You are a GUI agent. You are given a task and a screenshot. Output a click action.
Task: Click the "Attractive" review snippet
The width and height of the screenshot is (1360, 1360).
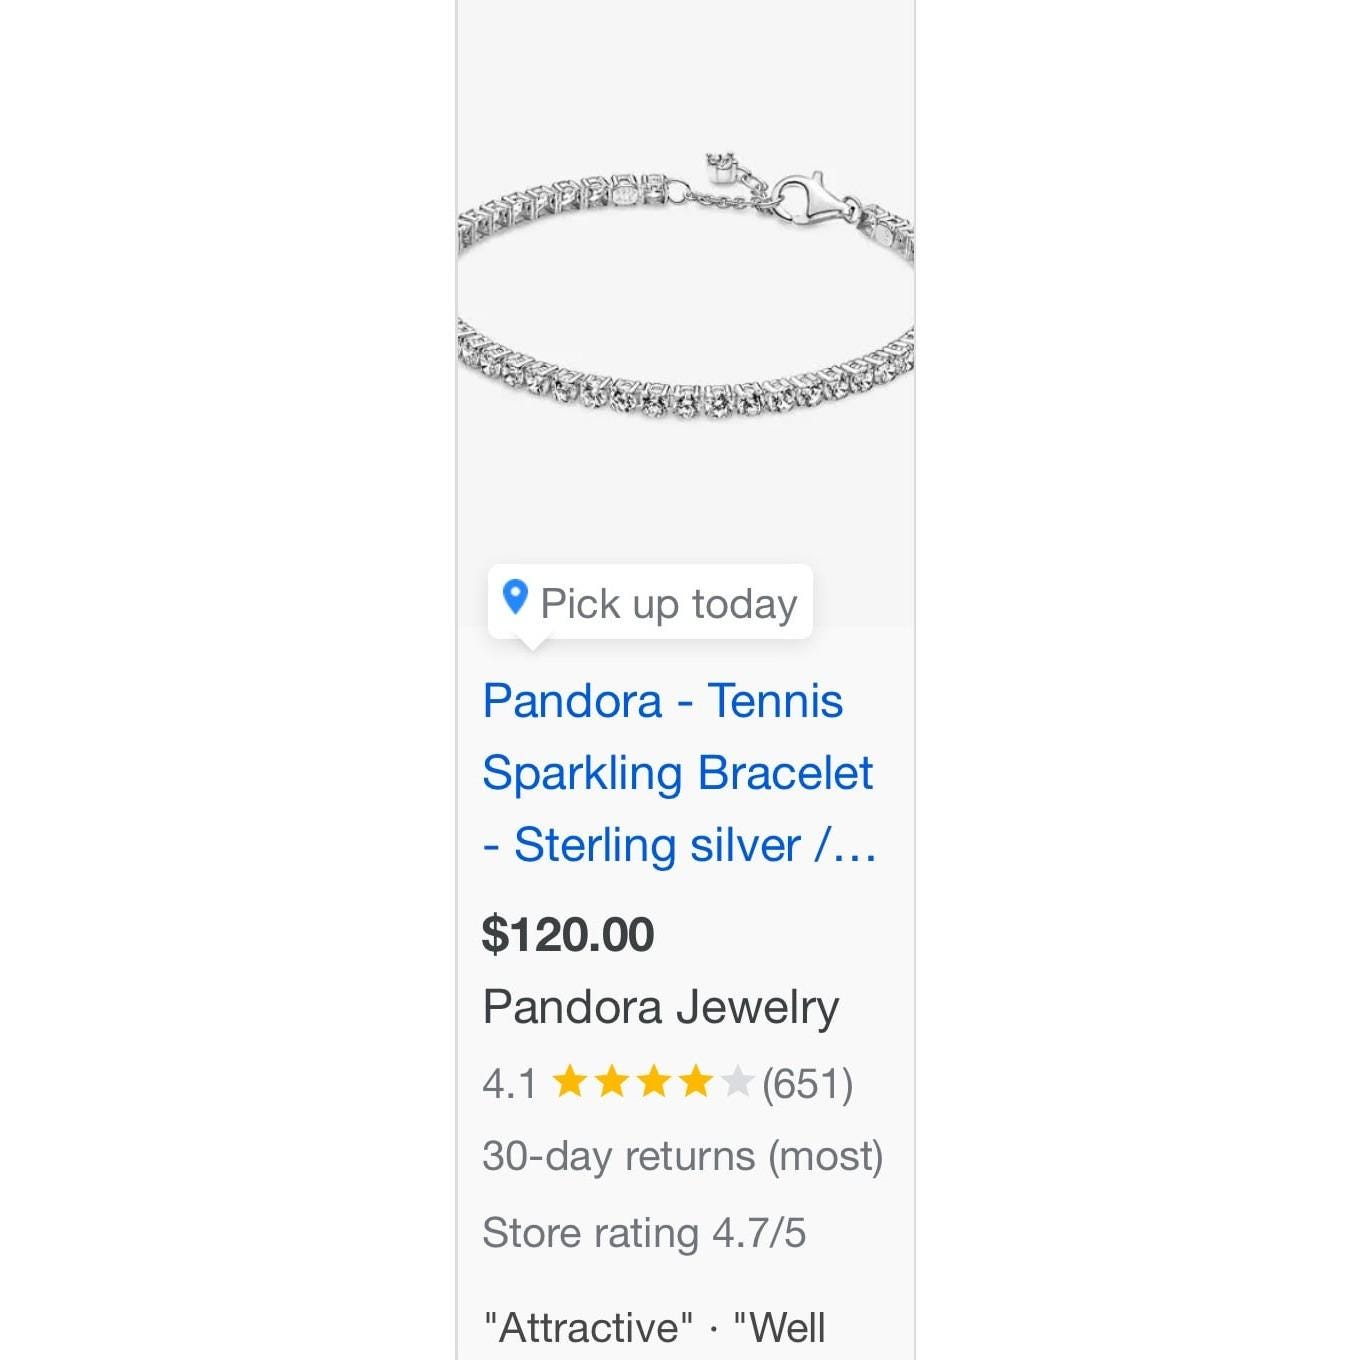[588, 1328]
